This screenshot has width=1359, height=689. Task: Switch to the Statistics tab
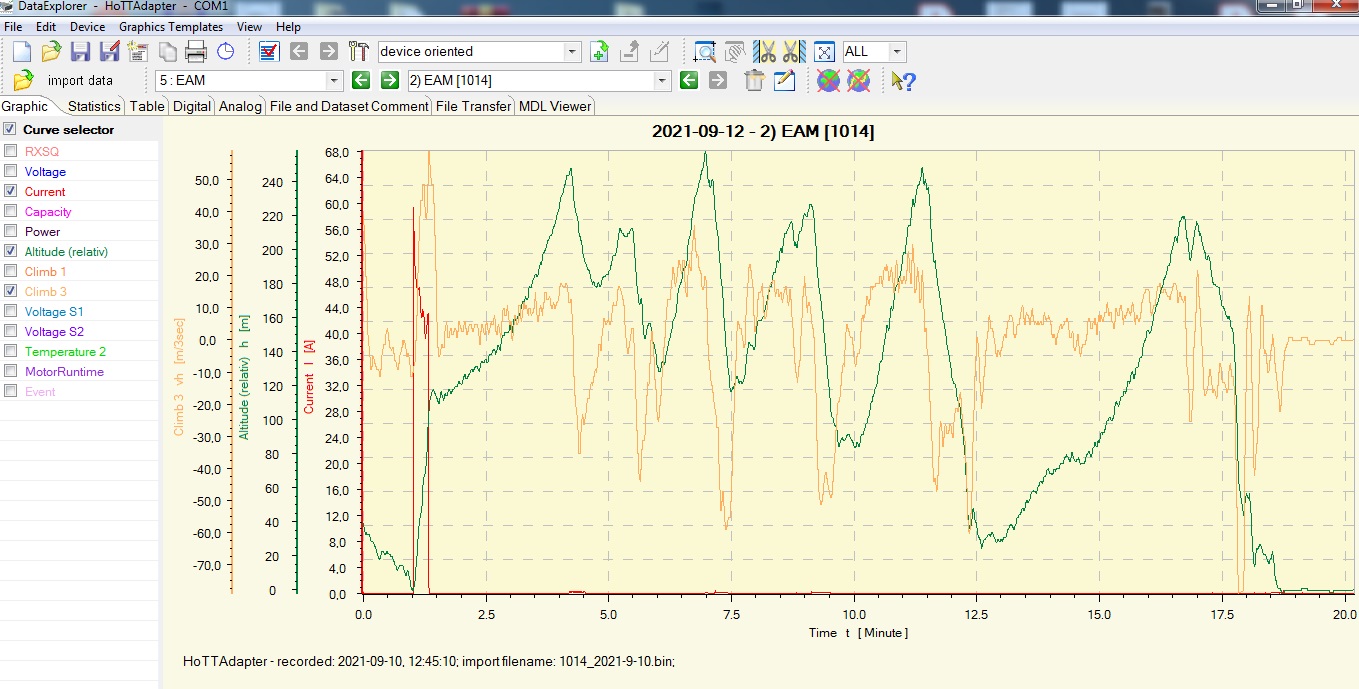(x=94, y=106)
